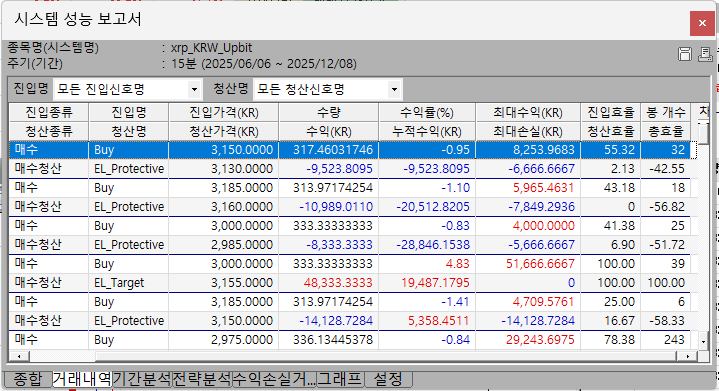The image size is (719, 391).
Task: Open the 청산명 dropdown arrow
Action: coord(394,89)
